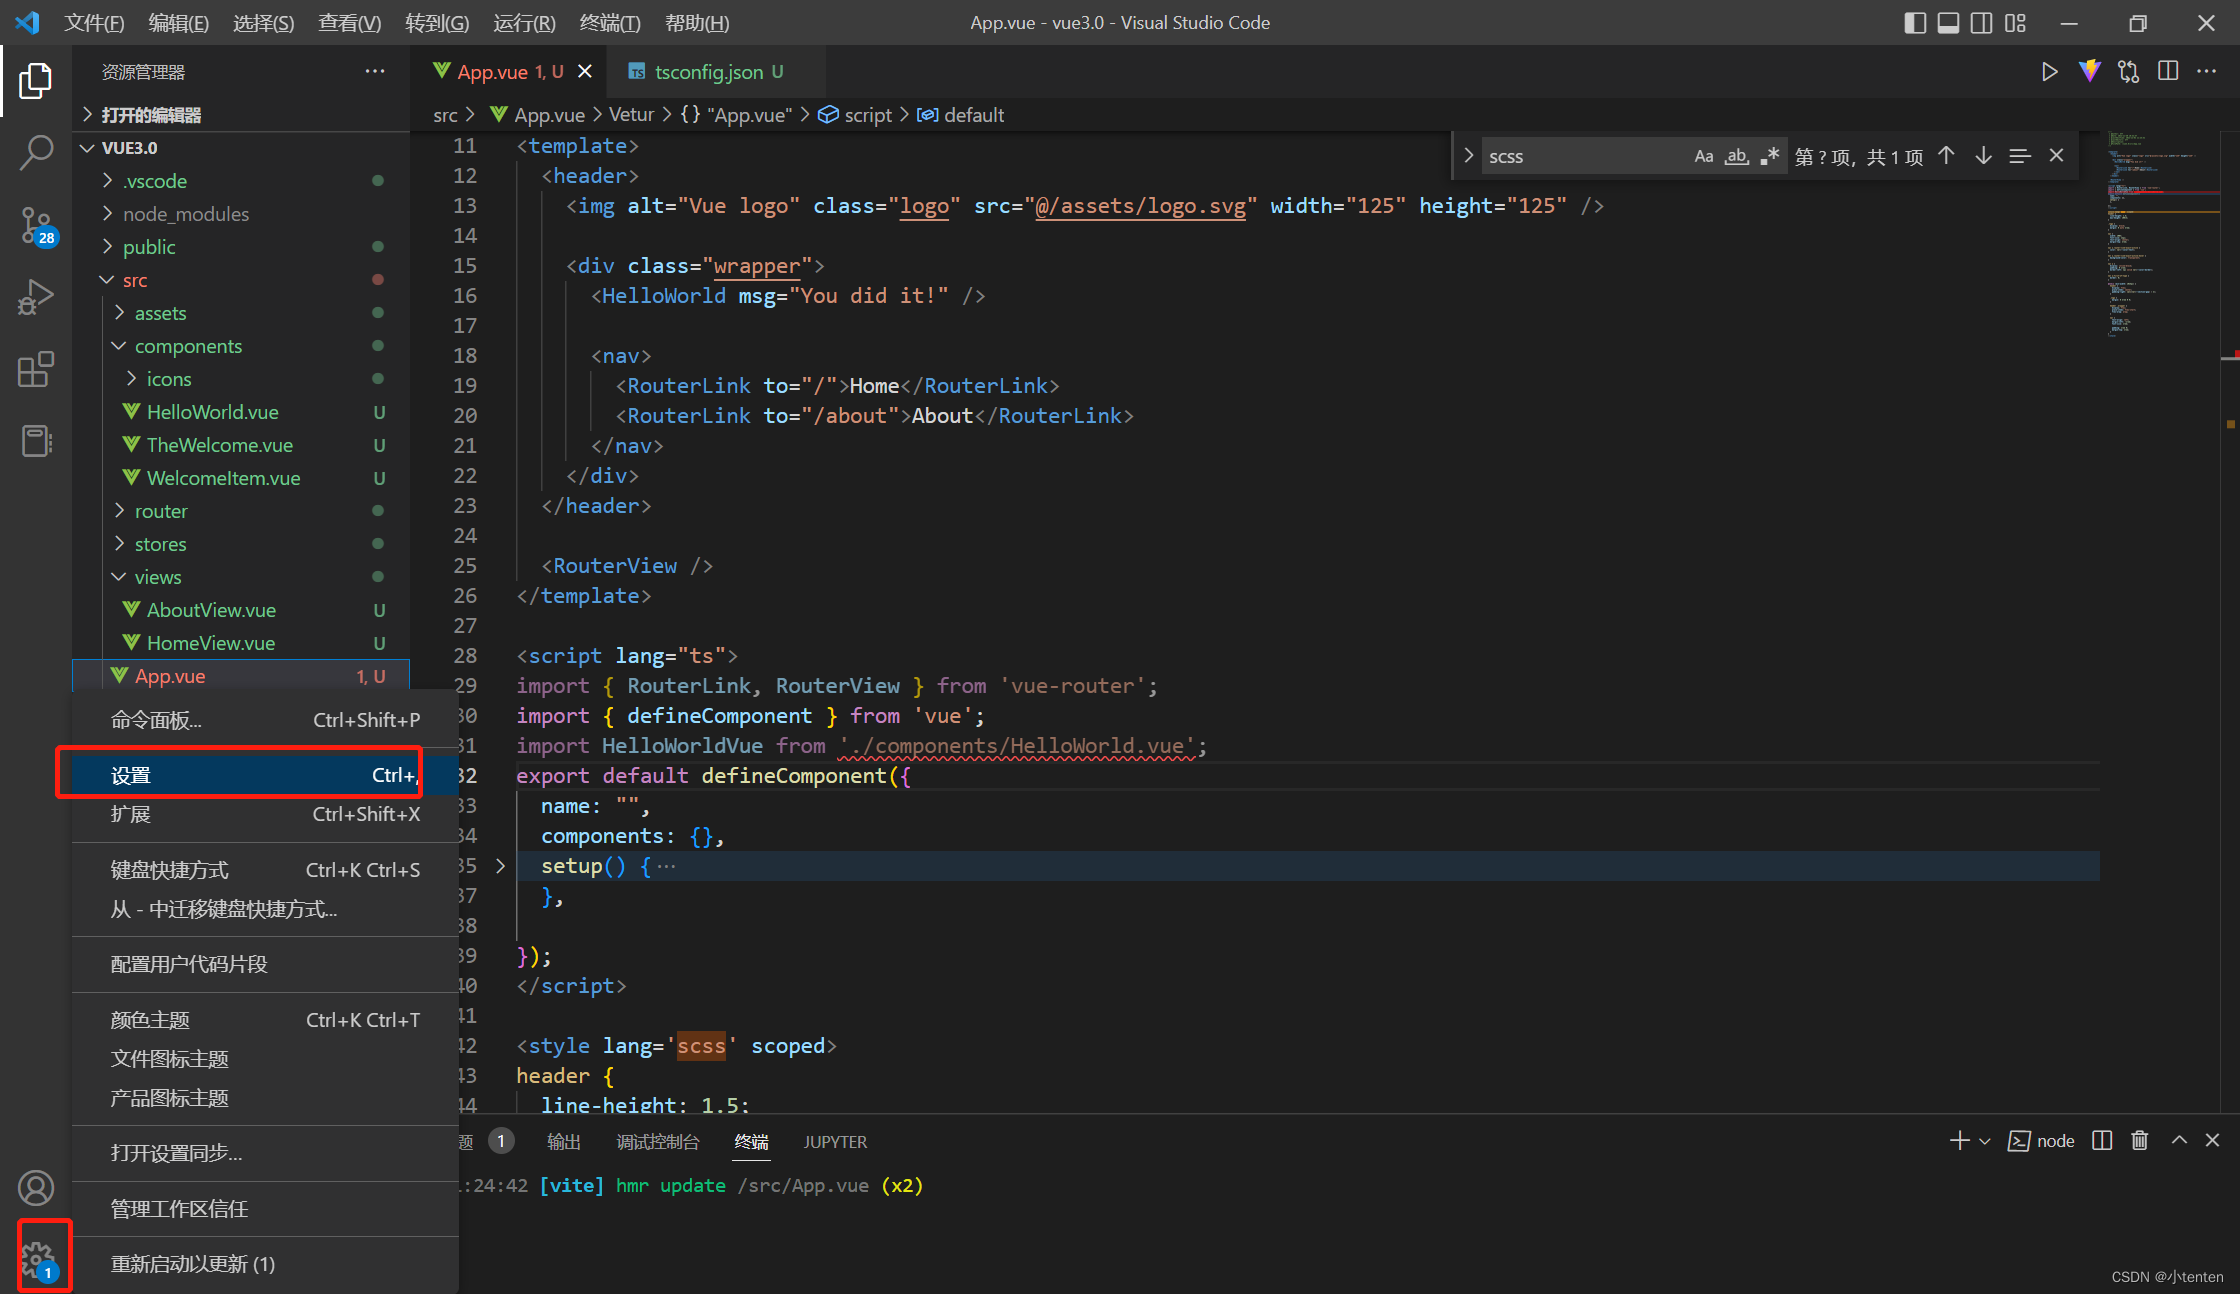The image size is (2240, 1294).
Task: Choose 颜色主题 menu entry
Action: (x=265, y=1020)
